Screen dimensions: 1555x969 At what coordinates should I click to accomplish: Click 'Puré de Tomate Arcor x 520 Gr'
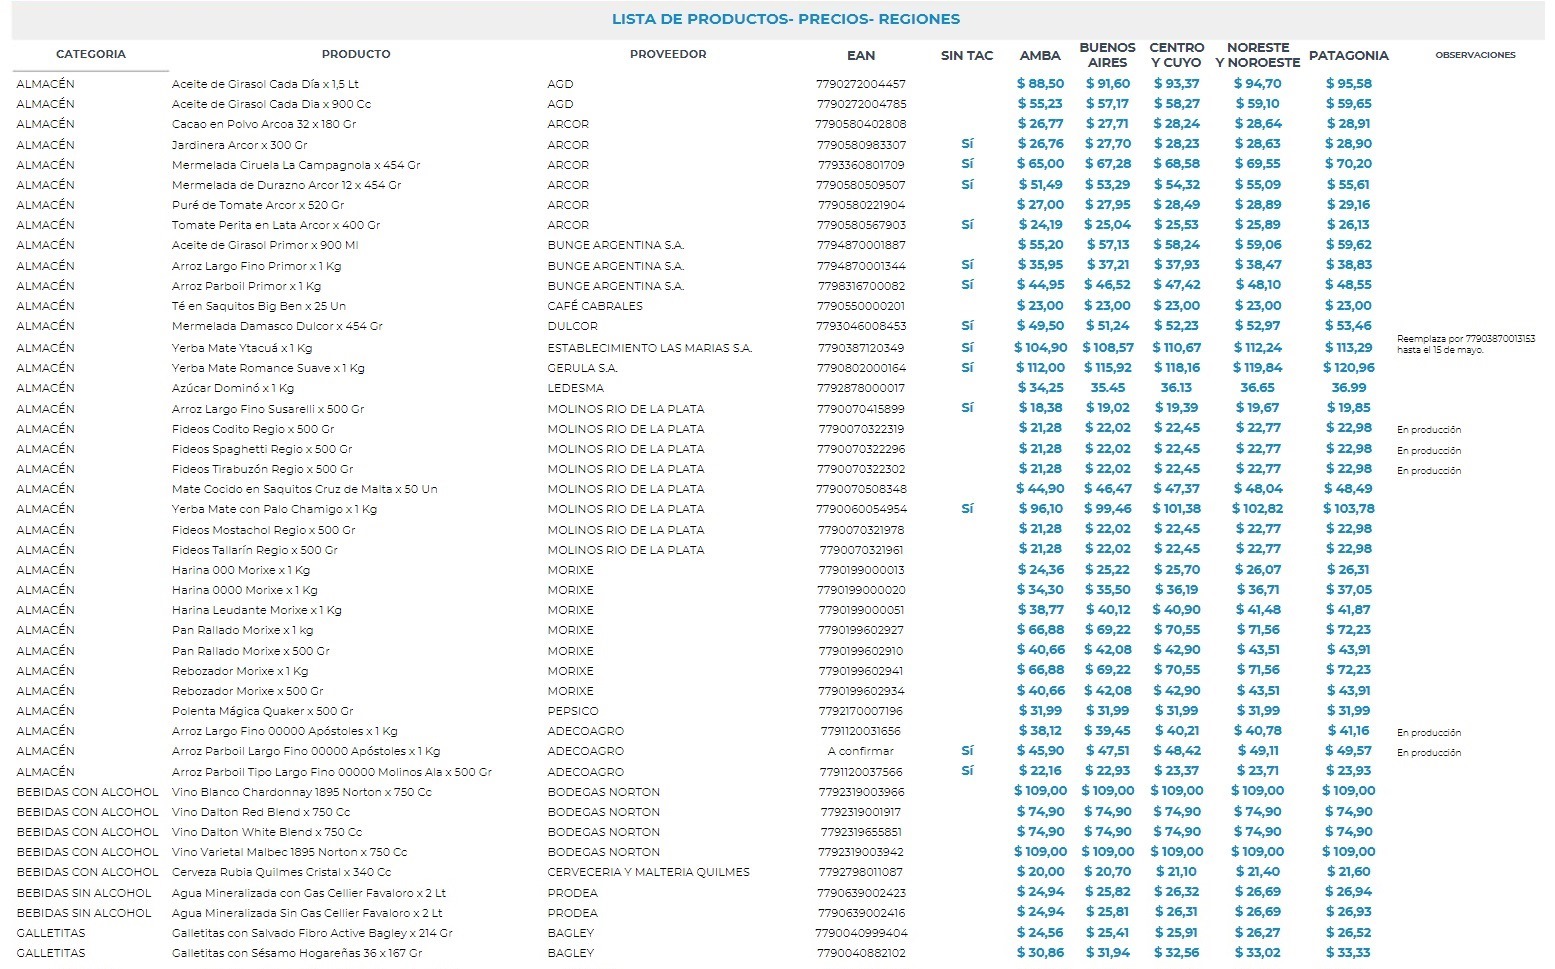258,205
